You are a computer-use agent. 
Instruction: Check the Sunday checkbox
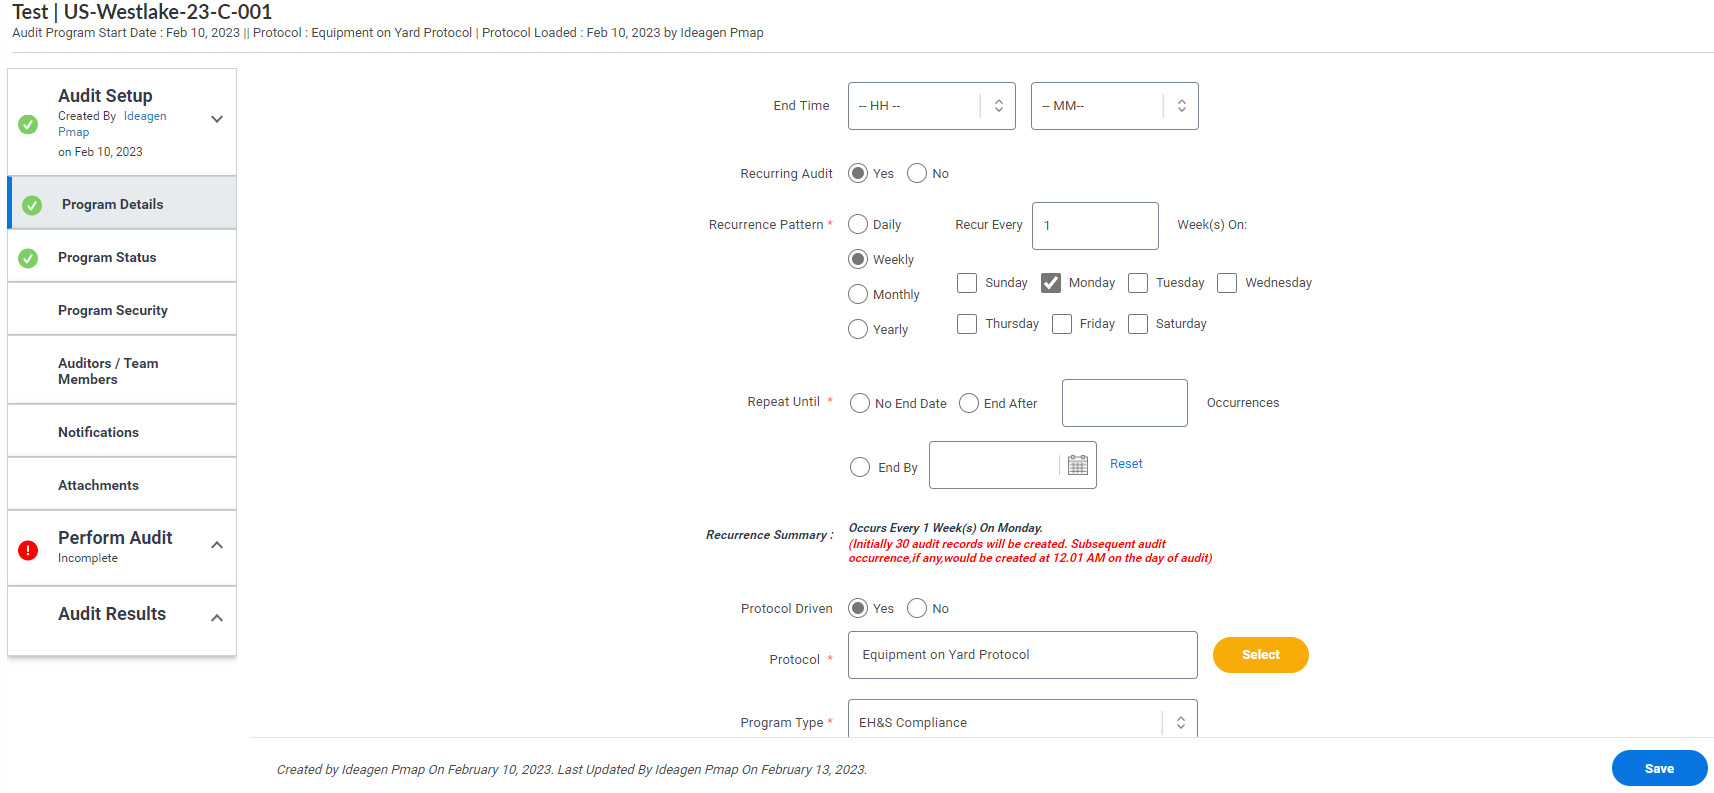pos(967,283)
